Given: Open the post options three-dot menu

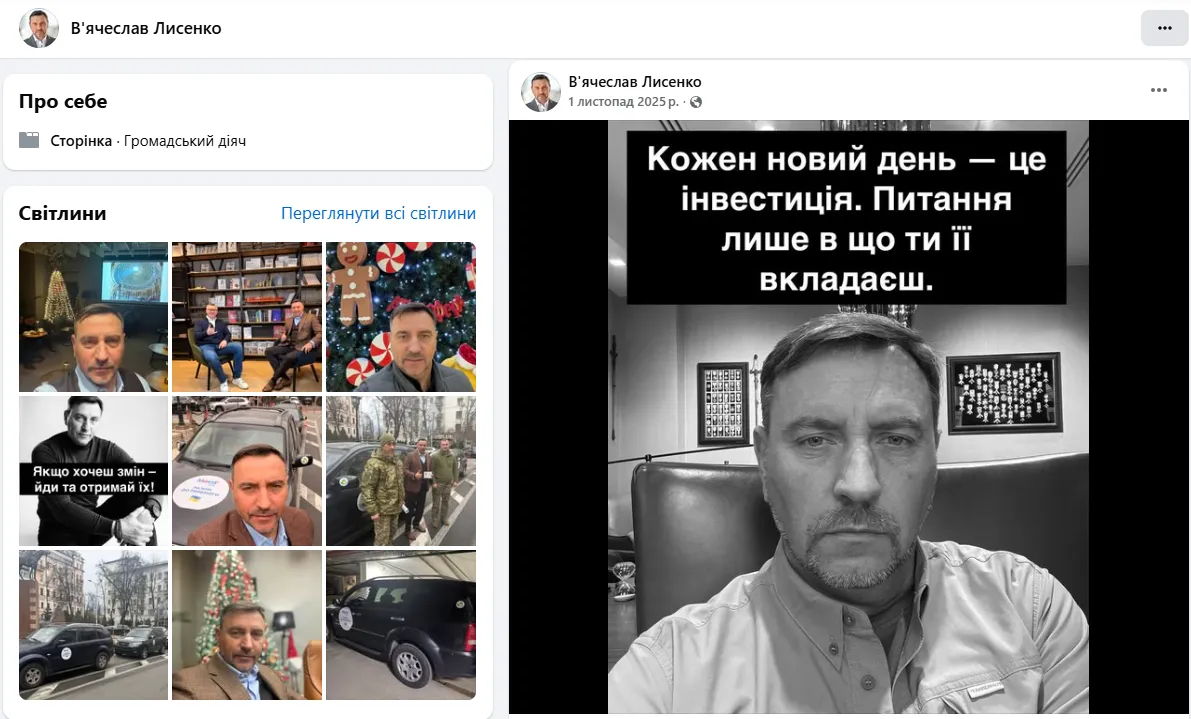Looking at the screenshot, I should pyautogui.click(x=1158, y=90).
